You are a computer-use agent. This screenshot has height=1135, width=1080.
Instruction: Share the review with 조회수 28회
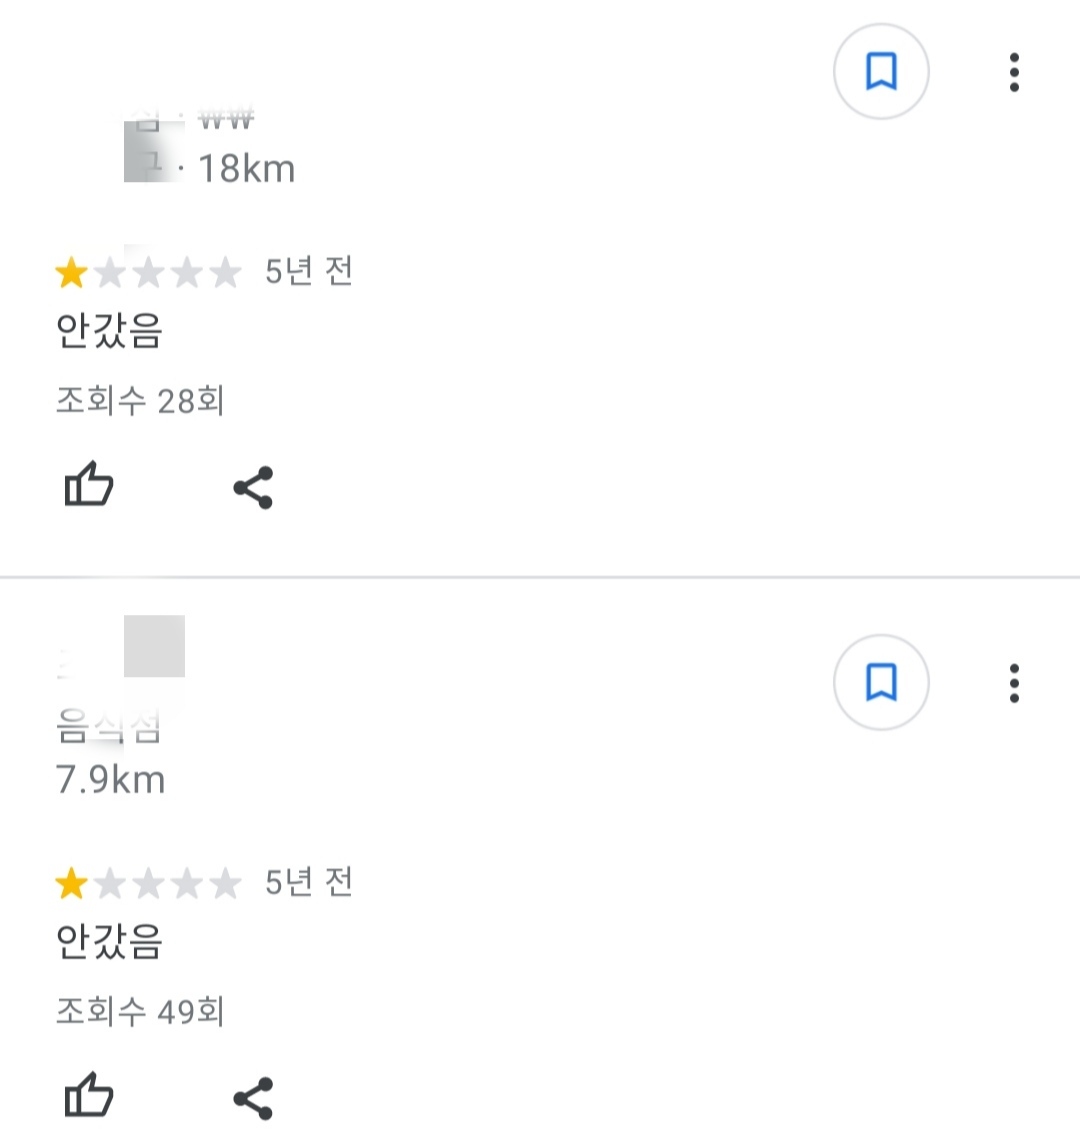pyautogui.click(x=253, y=487)
